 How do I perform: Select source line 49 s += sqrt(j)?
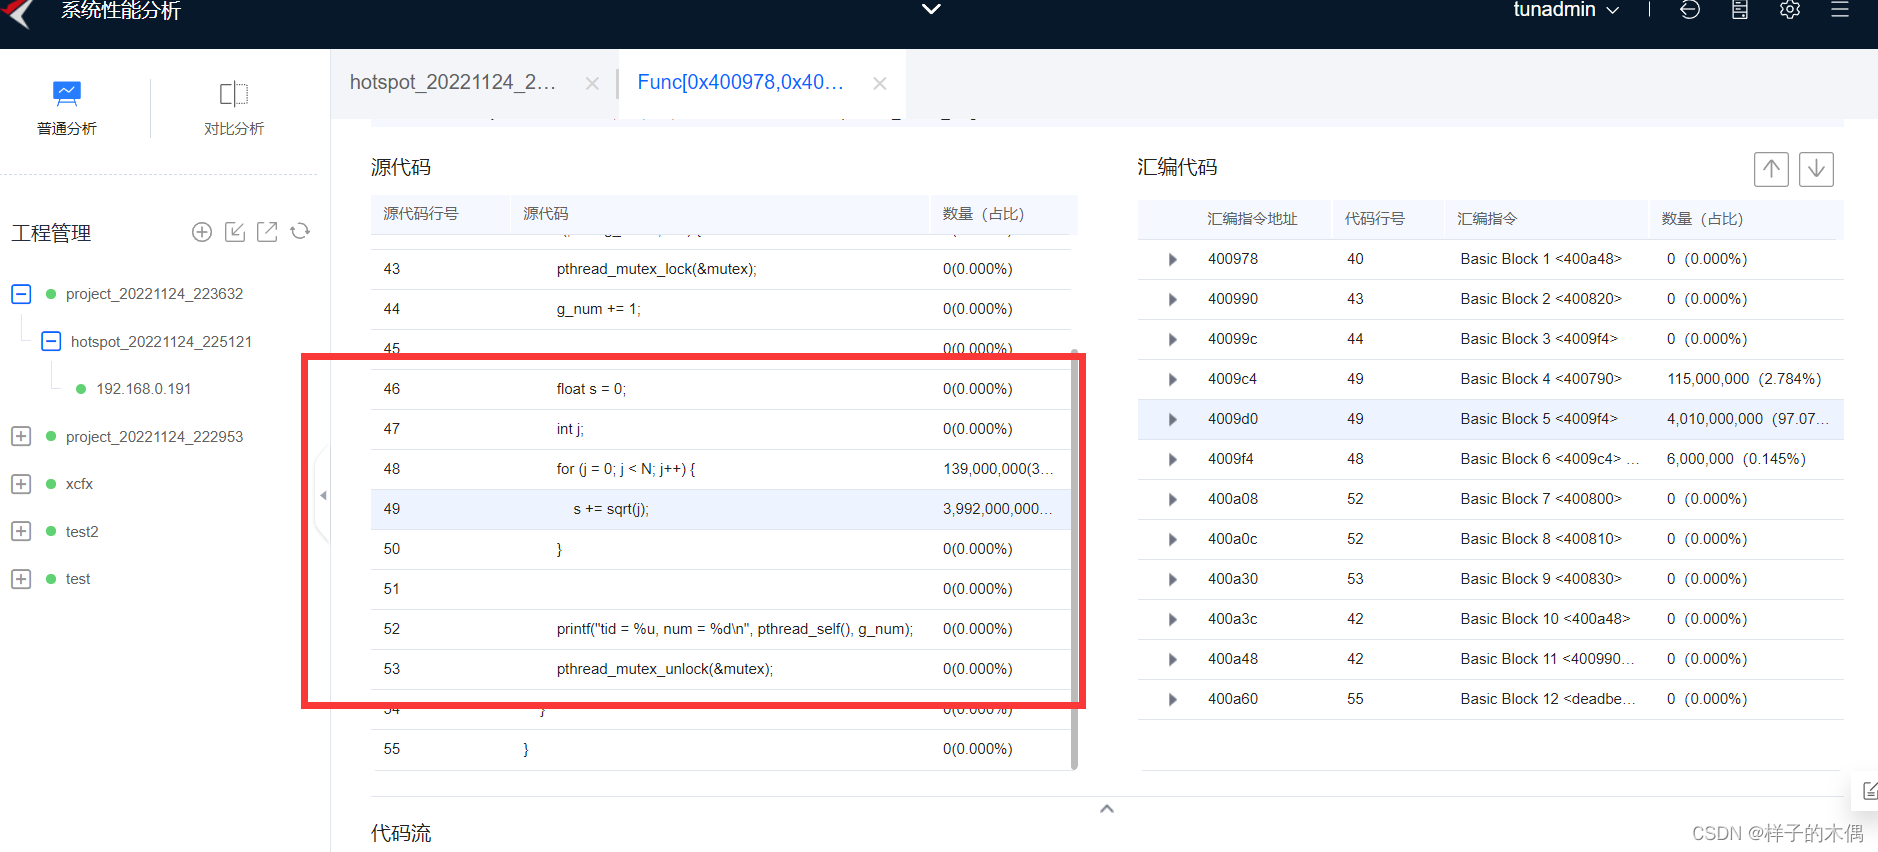721,509
